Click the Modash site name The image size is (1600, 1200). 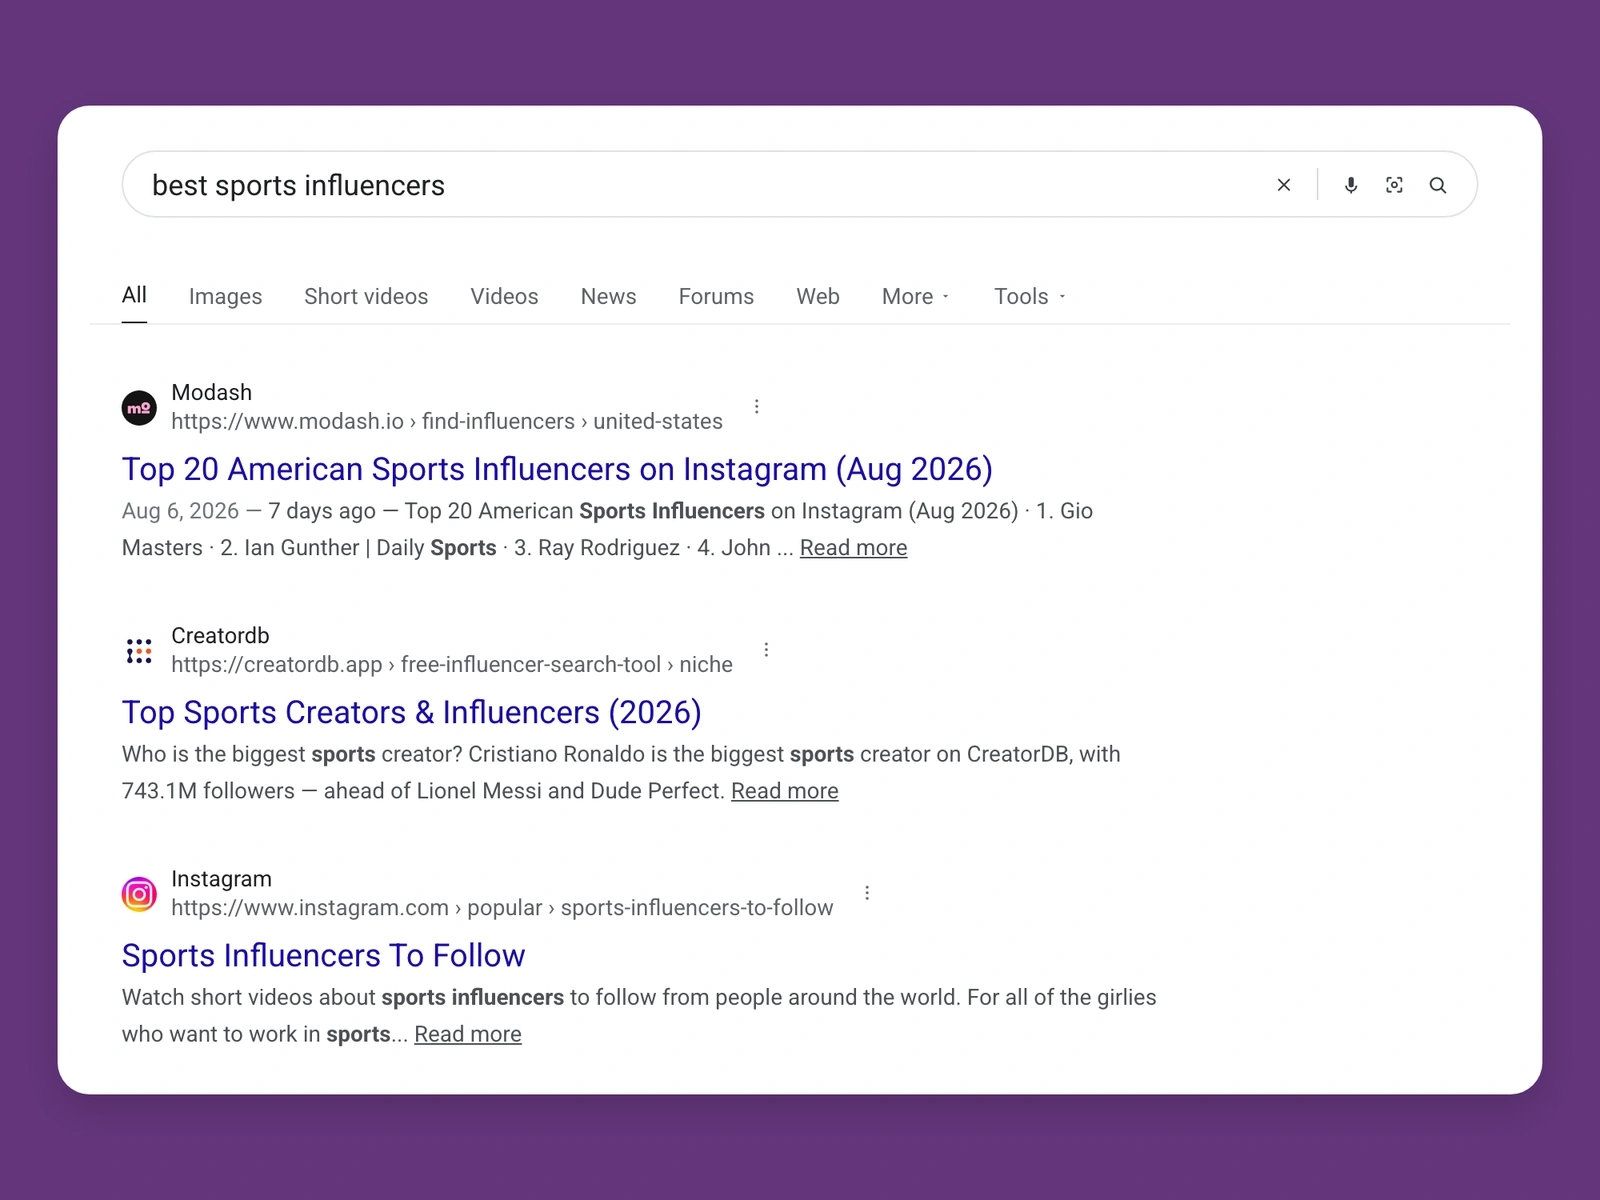212,392
